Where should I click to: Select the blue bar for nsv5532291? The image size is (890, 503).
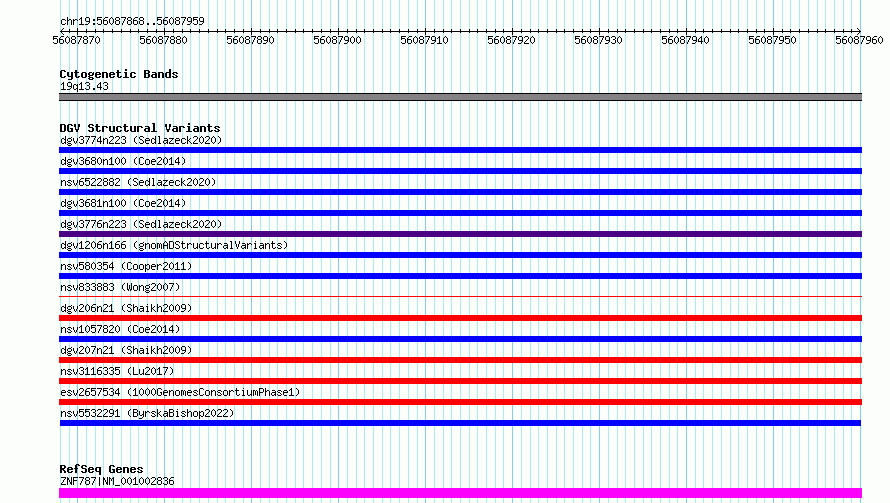pyautogui.click(x=460, y=423)
